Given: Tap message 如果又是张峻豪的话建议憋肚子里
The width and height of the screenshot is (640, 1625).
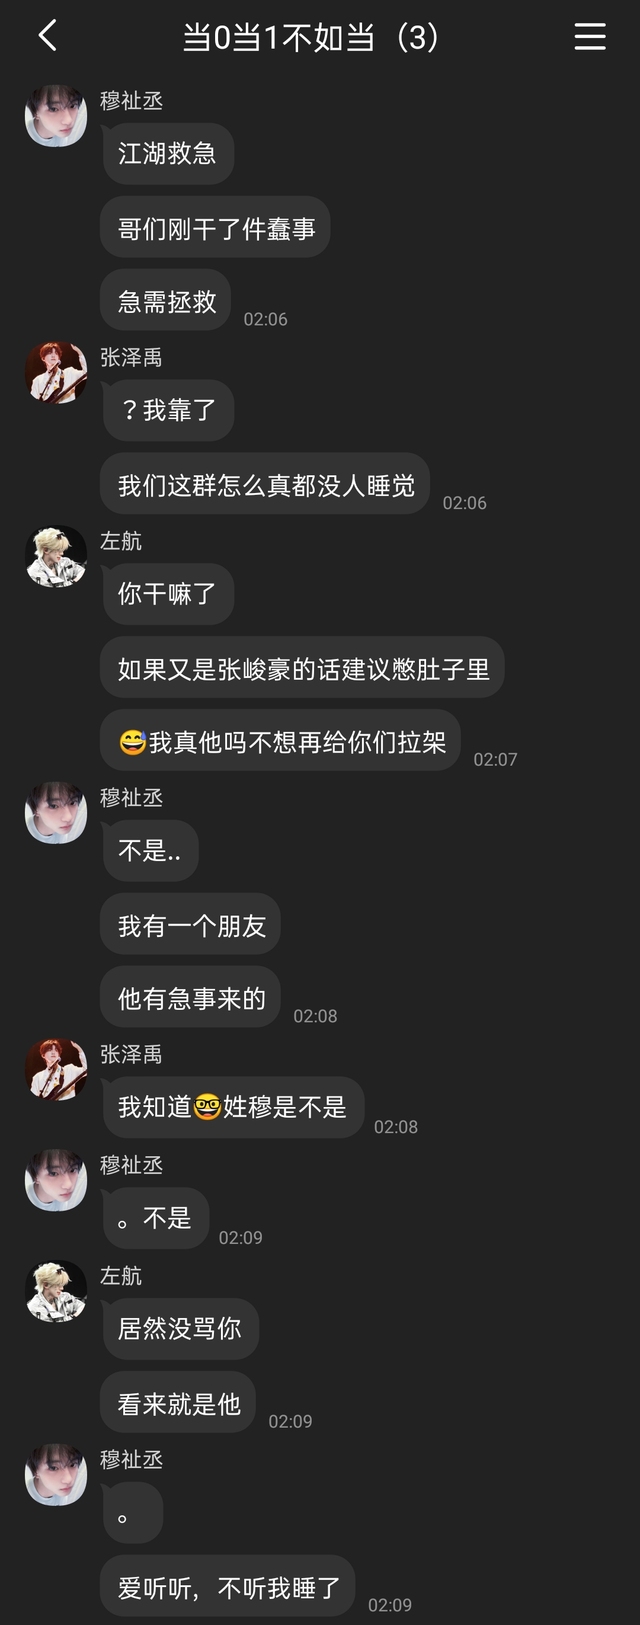Looking at the screenshot, I should [x=302, y=667].
